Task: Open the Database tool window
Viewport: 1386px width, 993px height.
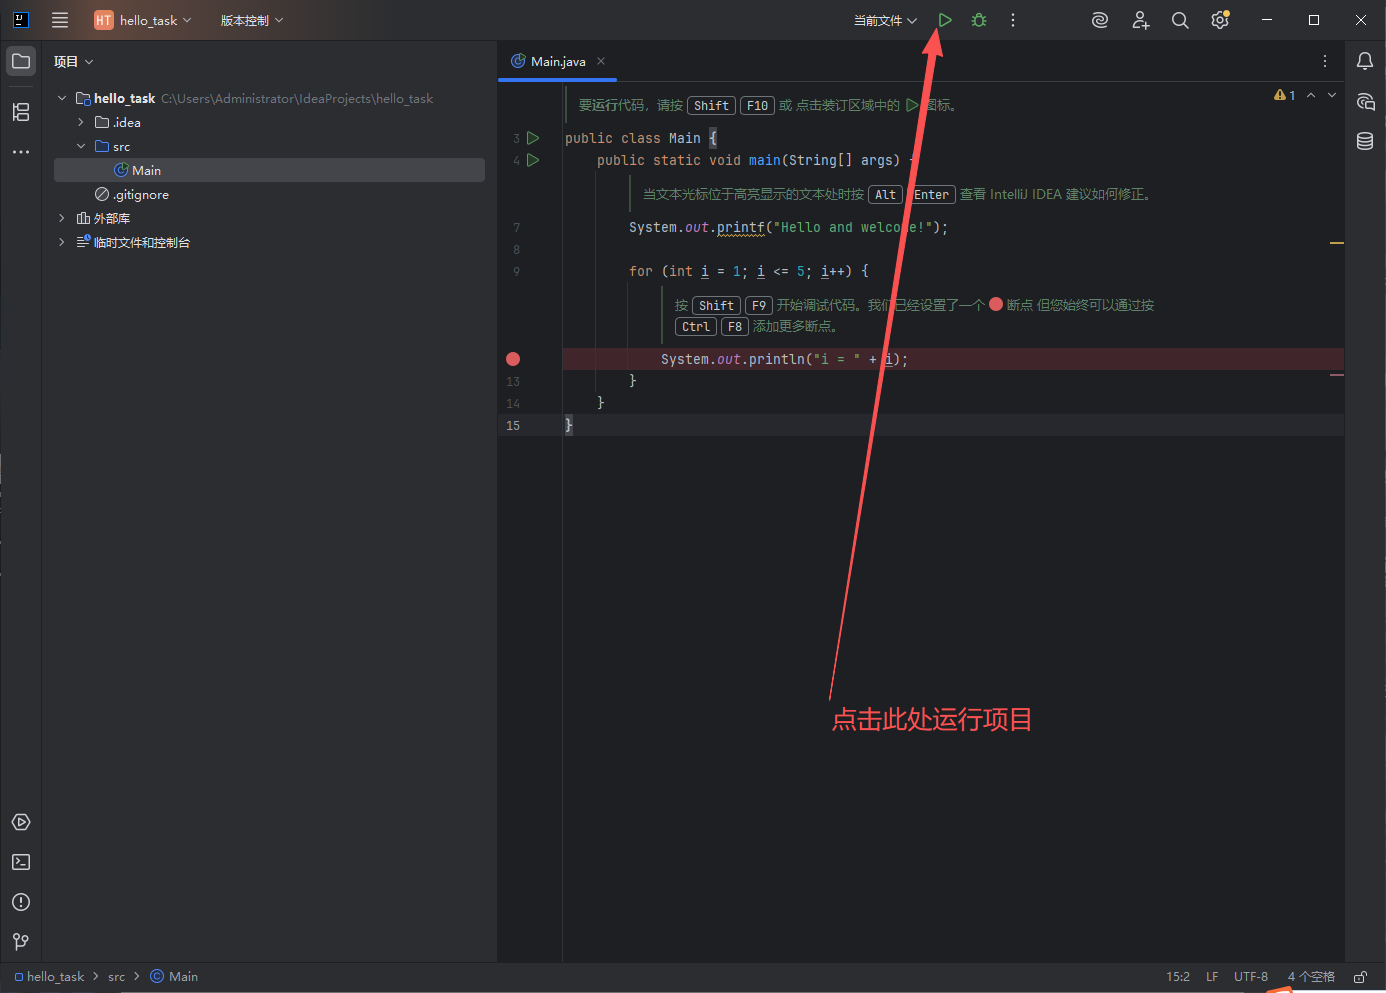Action: (x=1365, y=141)
